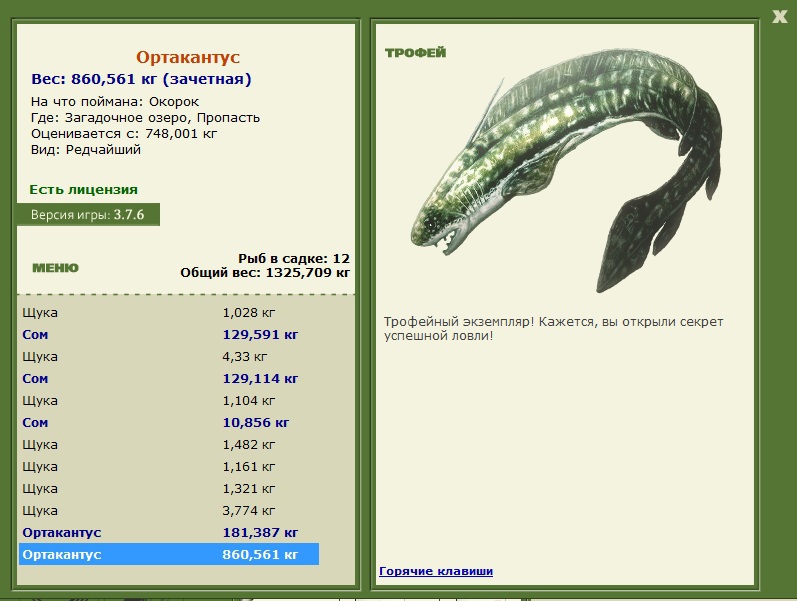This screenshot has width=797, height=601.
Task: Select the Сом 10,856 кг row
Action: 169,423
